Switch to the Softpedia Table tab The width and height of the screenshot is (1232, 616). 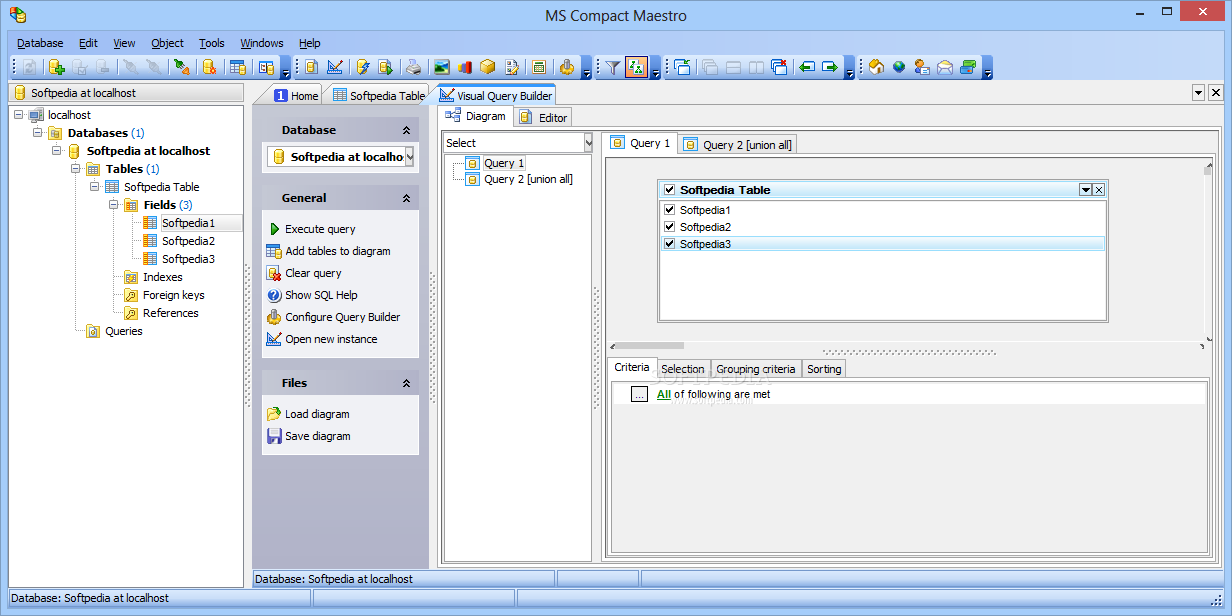(x=378, y=96)
